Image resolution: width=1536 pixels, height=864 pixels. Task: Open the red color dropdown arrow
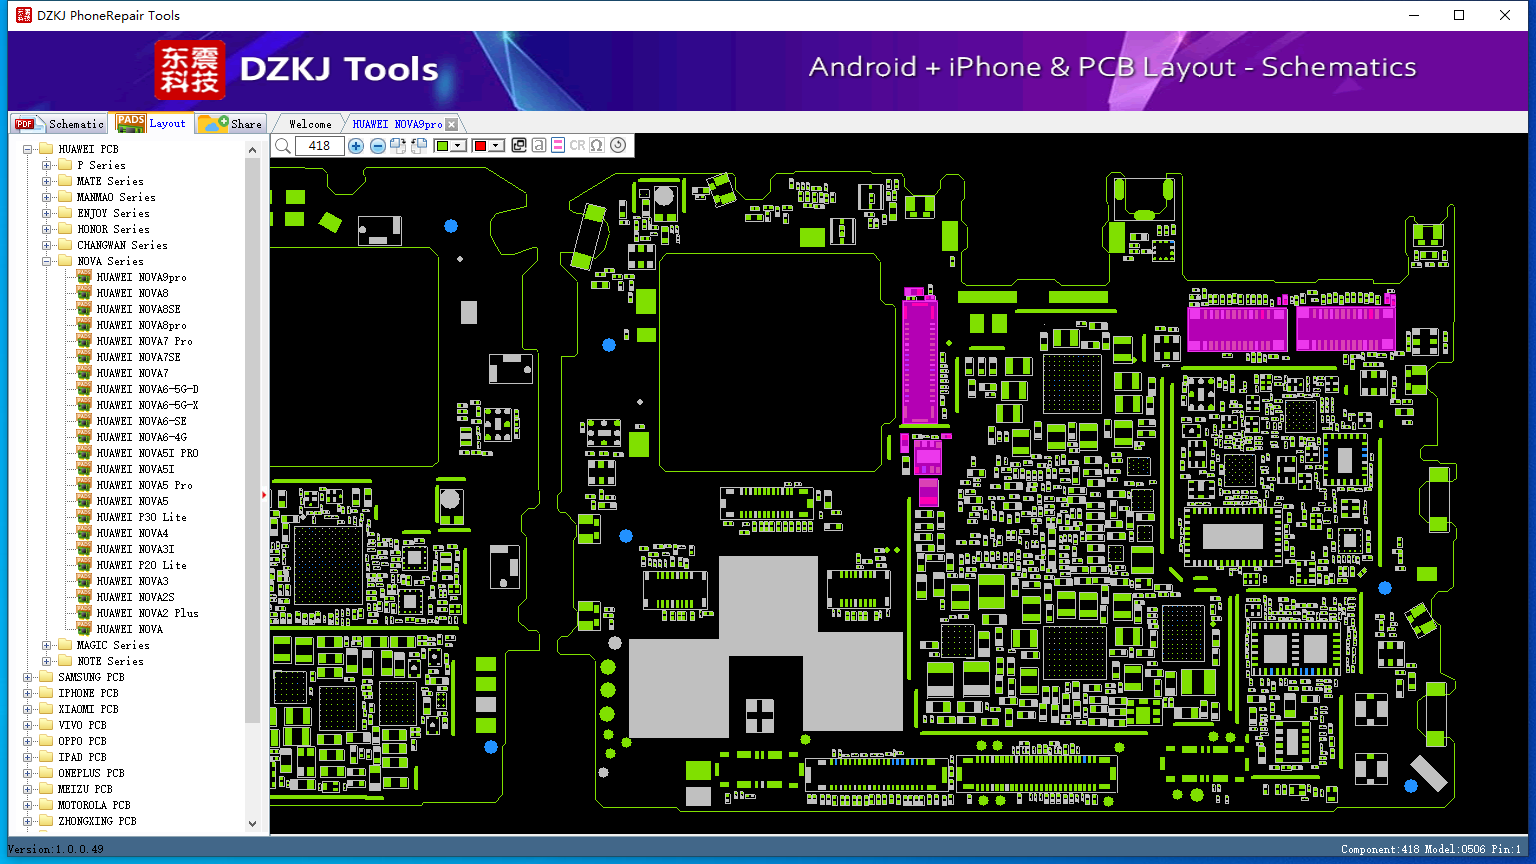(496, 146)
